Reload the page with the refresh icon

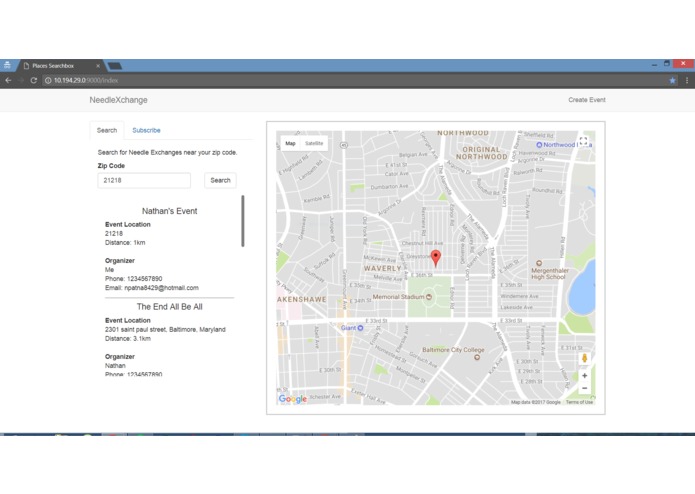tap(33, 80)
